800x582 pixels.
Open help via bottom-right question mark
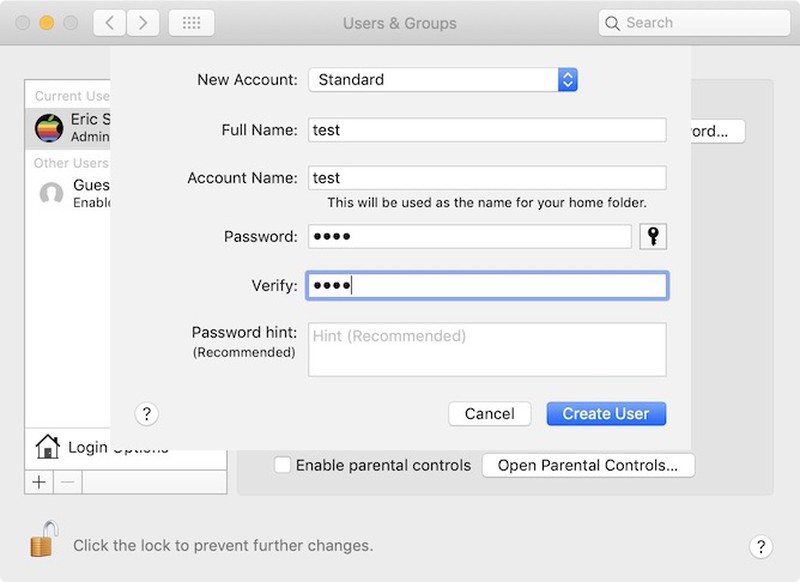point(763,545)
